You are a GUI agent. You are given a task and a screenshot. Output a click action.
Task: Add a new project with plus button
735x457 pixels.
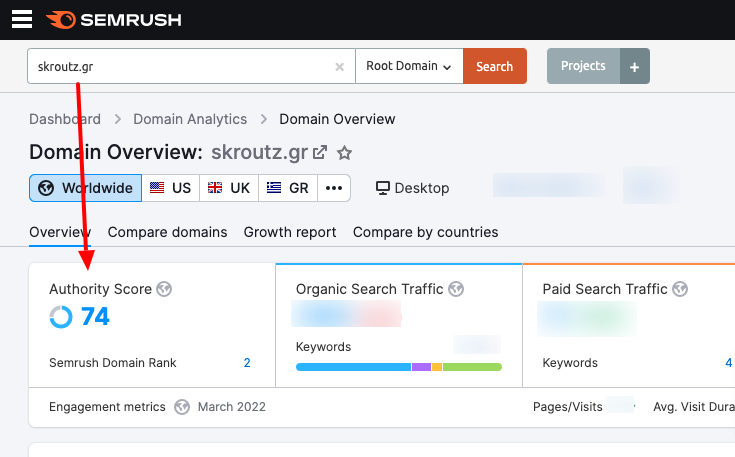point(635,67)
